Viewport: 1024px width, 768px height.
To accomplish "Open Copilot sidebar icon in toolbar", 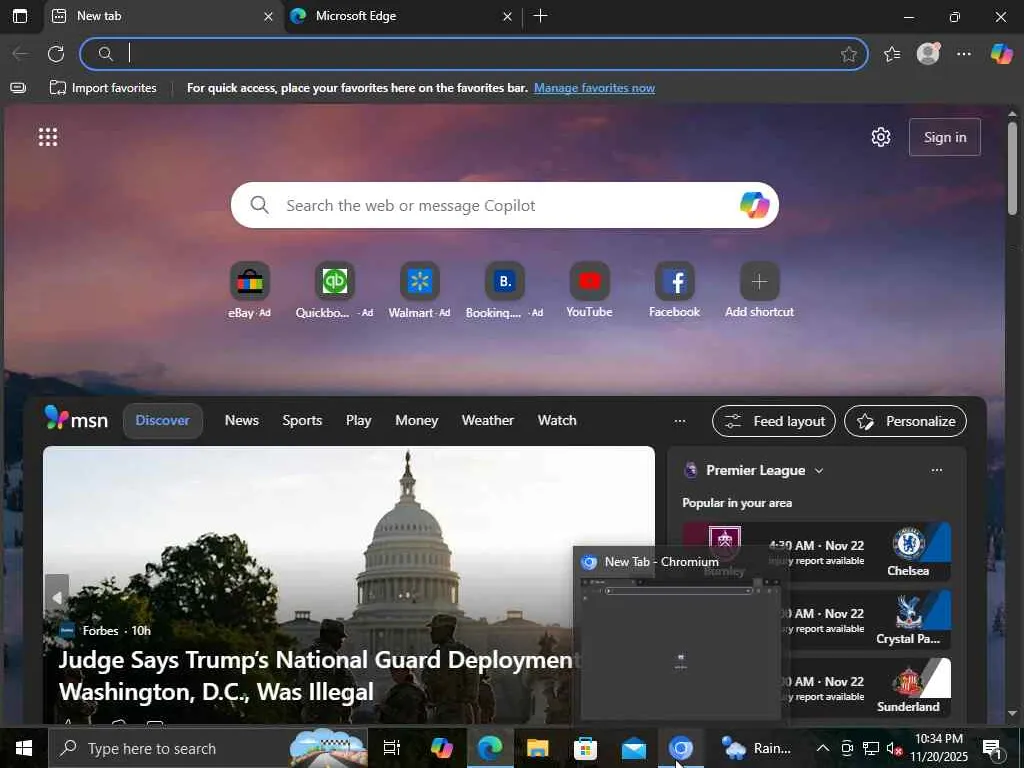I will (1001, 54).
